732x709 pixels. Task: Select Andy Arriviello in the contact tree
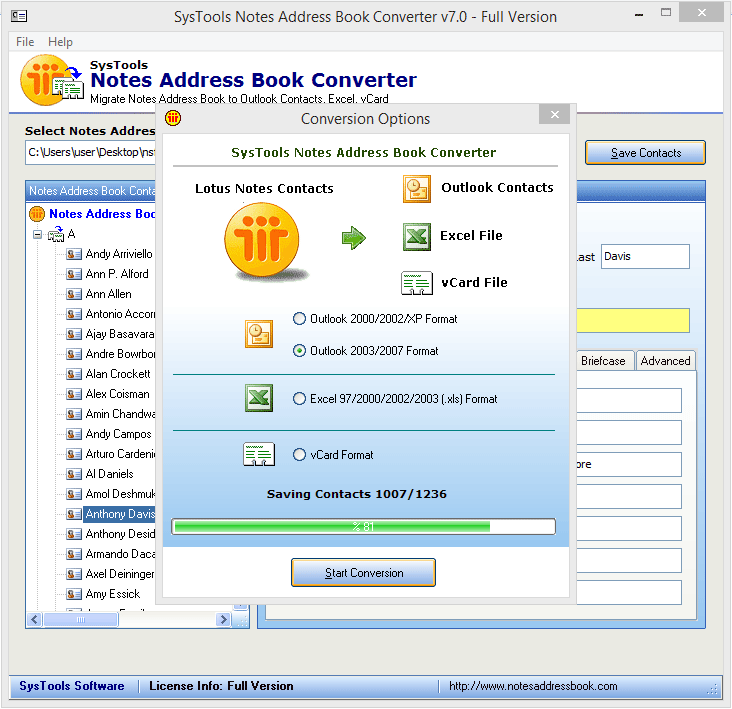coord(119,254)
